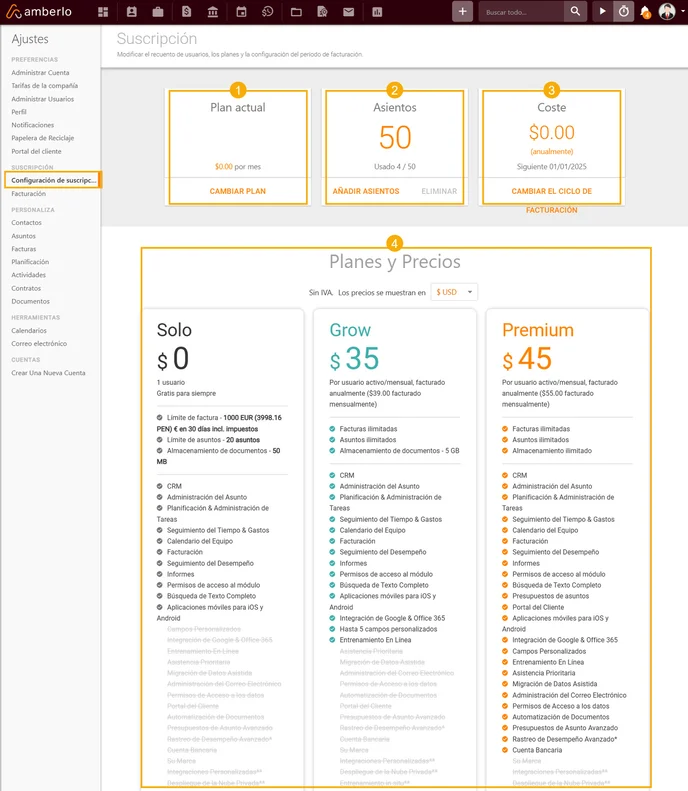Screen dimensions: 688x791
Task: Open Notificaciones settings
Action: 32,125
